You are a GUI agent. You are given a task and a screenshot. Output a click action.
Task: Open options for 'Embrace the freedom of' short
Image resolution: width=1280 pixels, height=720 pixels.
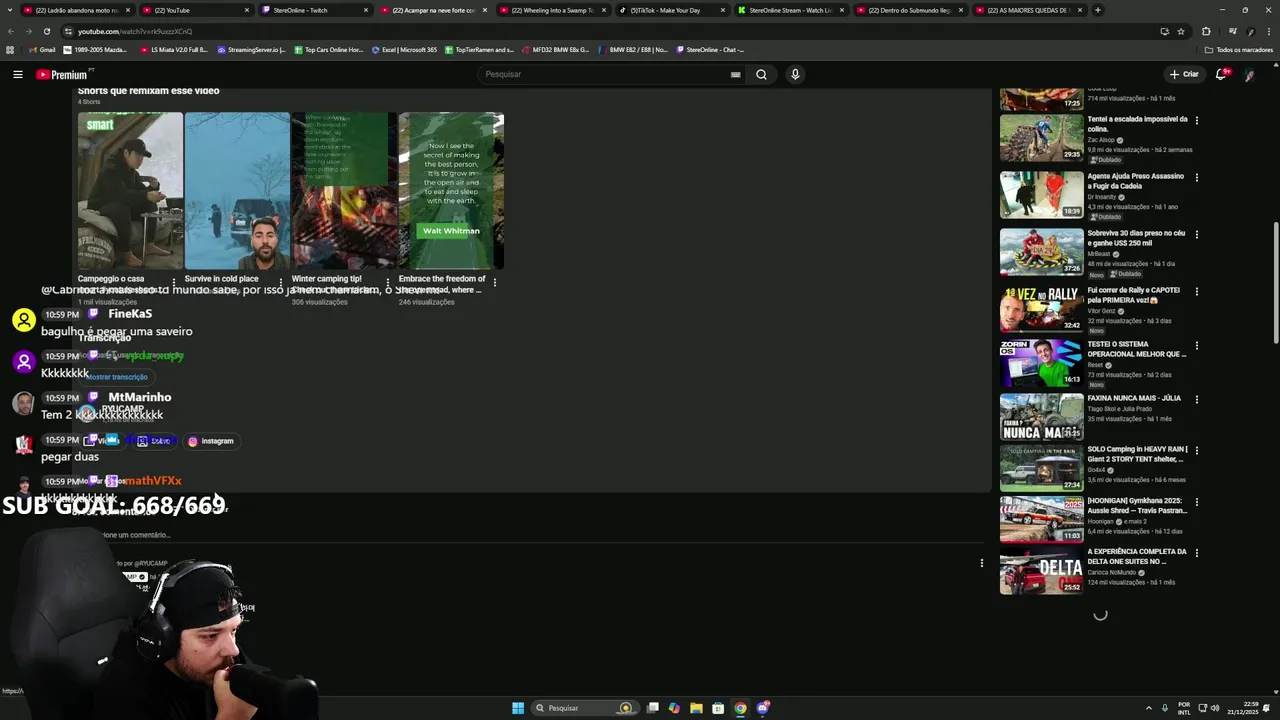pyautogui.click(x=494, y=283)
